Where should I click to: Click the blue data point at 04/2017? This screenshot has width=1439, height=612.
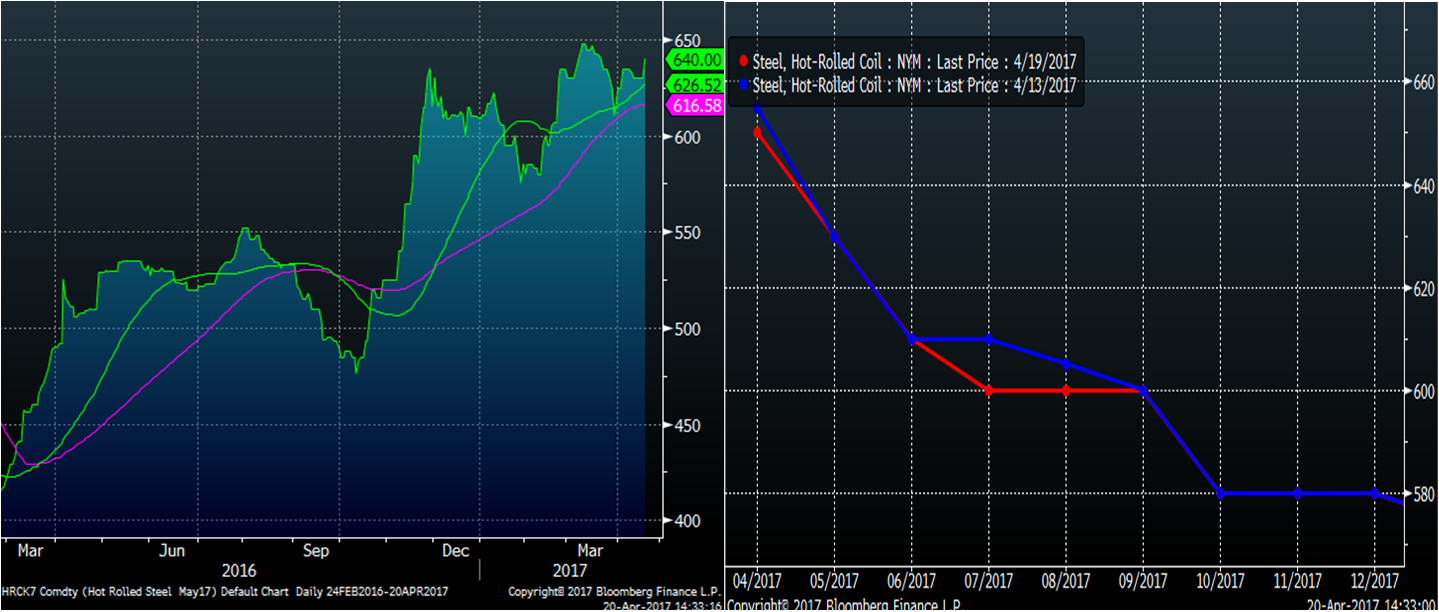point(757,108)
